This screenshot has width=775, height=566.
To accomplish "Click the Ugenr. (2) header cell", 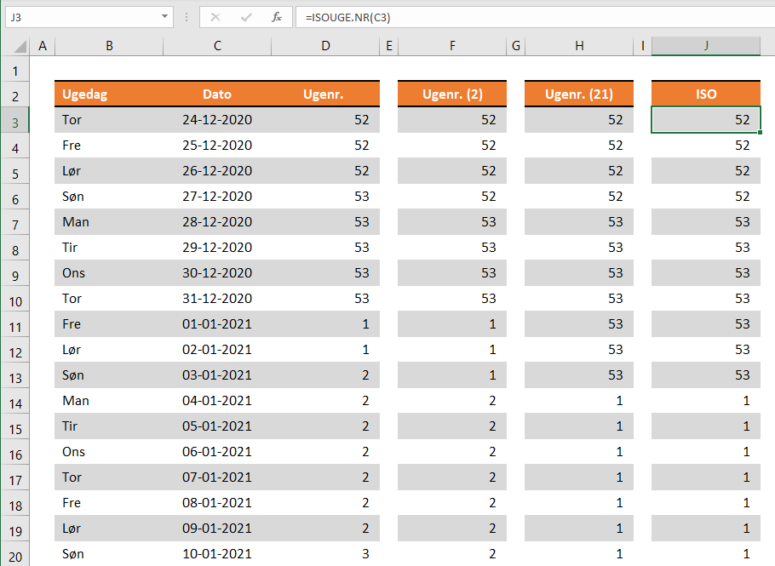I will point(452,94).
